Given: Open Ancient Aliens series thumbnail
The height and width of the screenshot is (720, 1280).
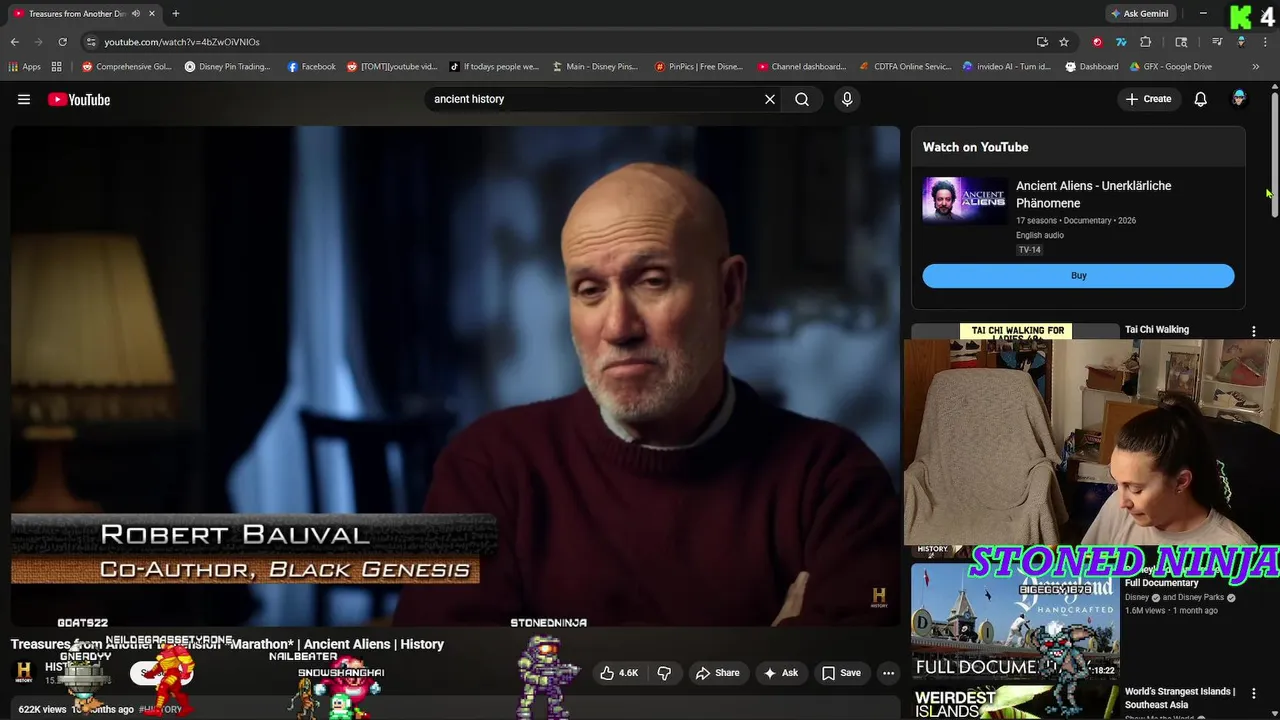Looking at the screenshot, I should point(965,201).
